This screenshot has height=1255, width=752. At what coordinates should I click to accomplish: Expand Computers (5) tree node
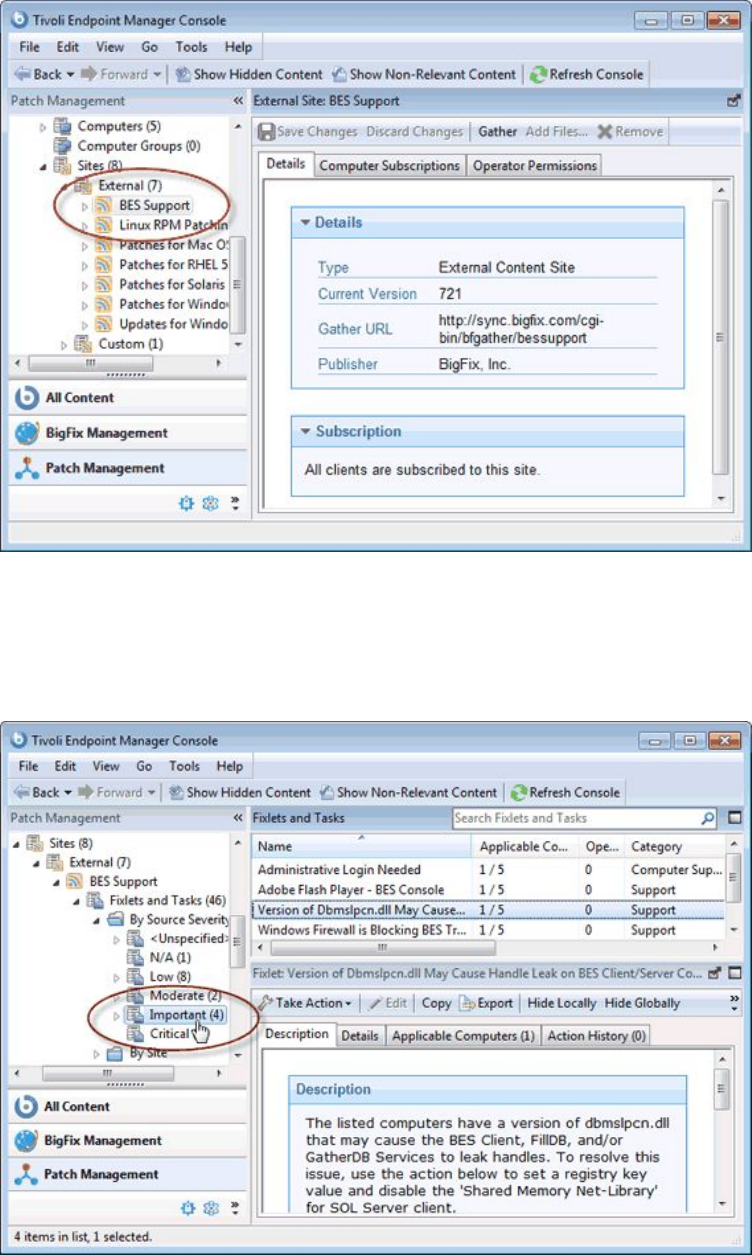43,127
